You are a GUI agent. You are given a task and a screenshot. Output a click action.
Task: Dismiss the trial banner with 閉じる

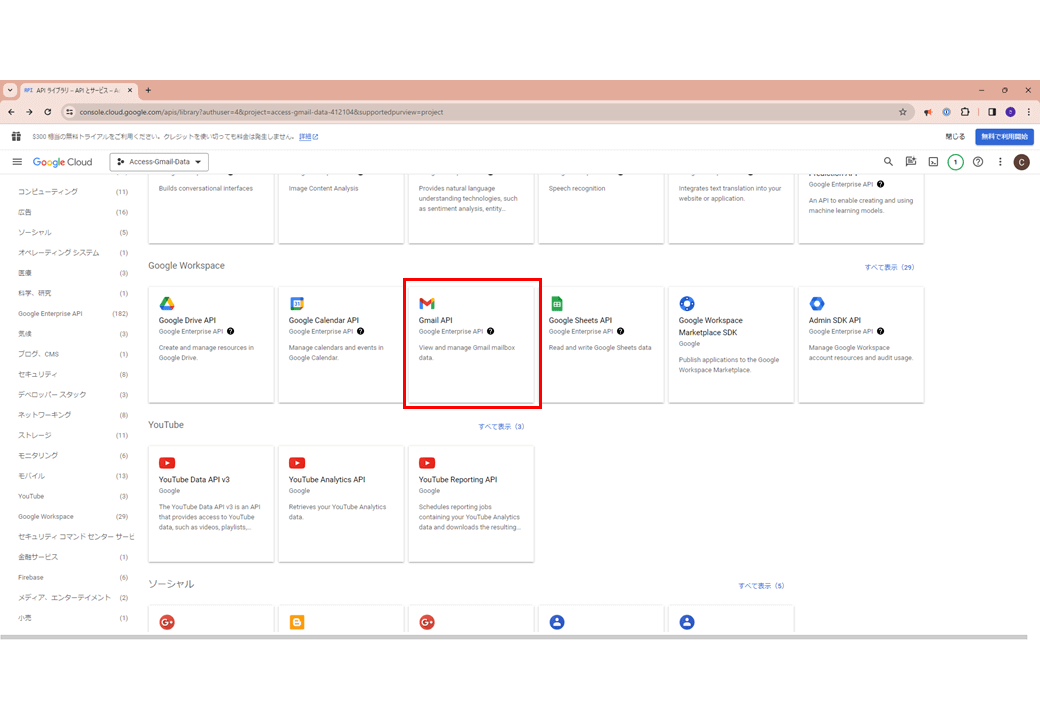click(955, 137)
